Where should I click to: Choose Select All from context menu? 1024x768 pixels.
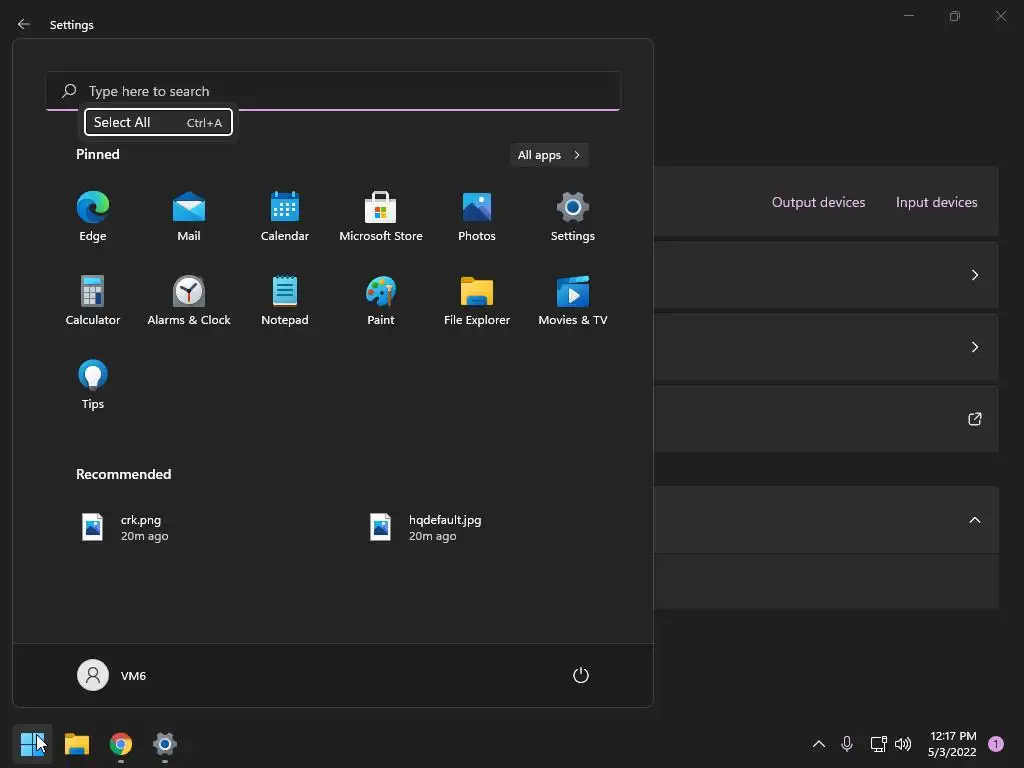pyautogui.click(x=158, y=122)
